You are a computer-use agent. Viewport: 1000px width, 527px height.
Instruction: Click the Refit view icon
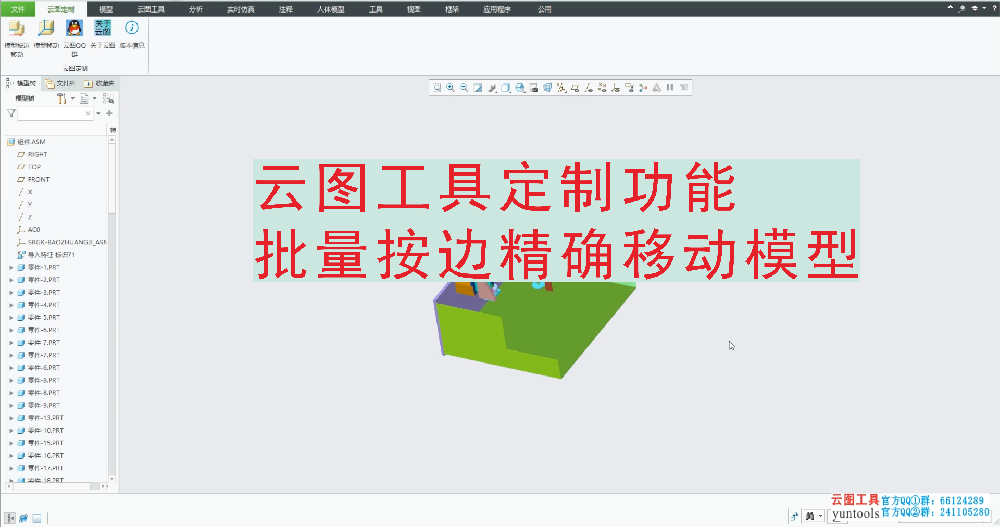(x=437, y=87)
